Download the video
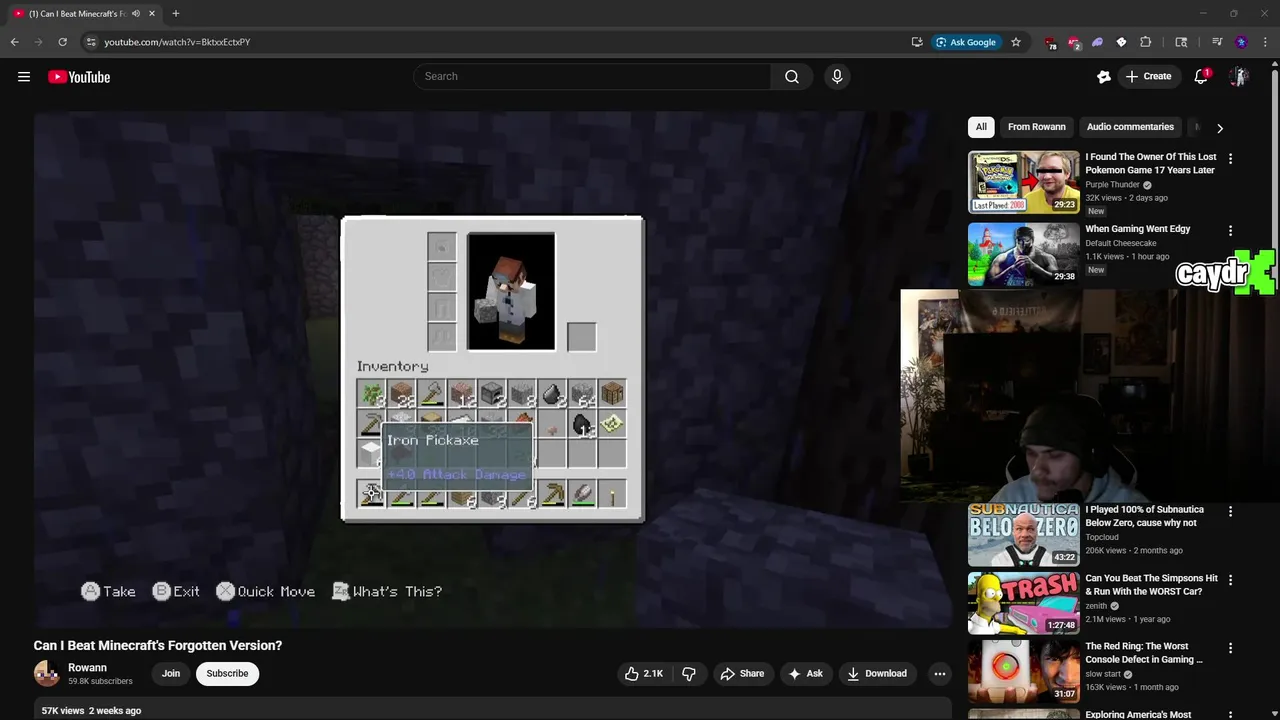This screenshot has height=720, width=1280. coord(876,674)
